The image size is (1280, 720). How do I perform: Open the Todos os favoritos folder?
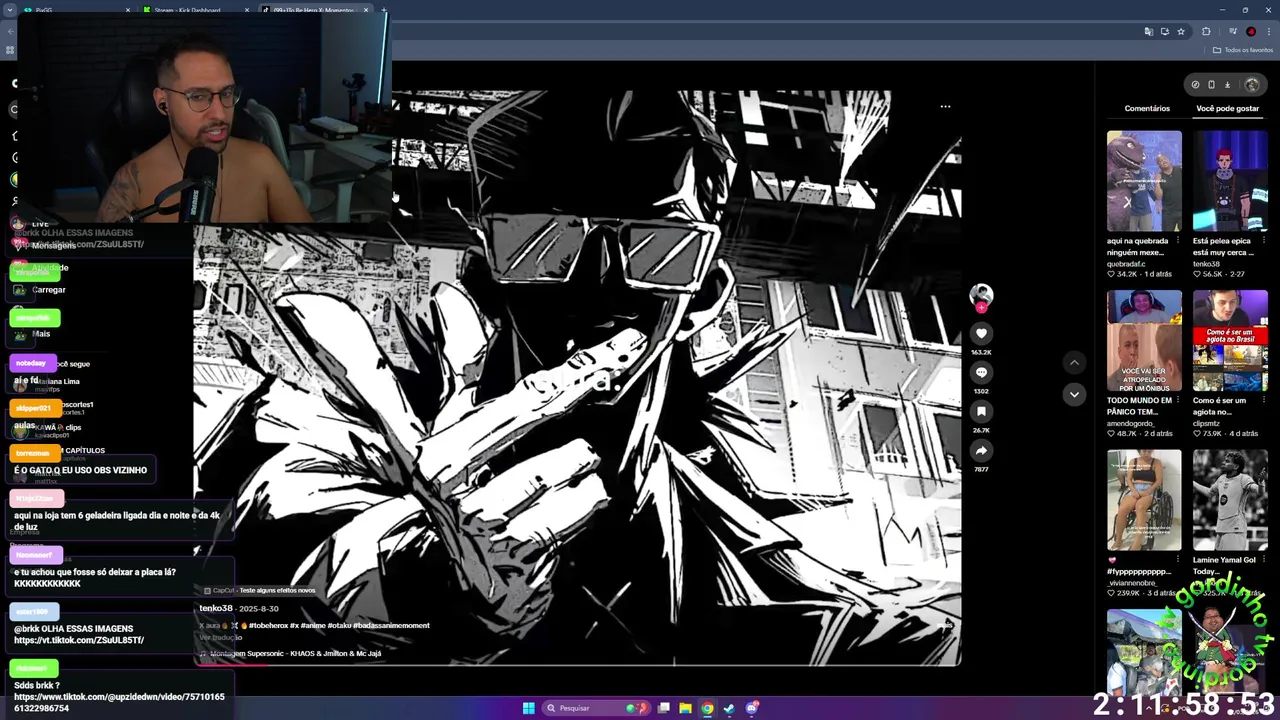1243,50
